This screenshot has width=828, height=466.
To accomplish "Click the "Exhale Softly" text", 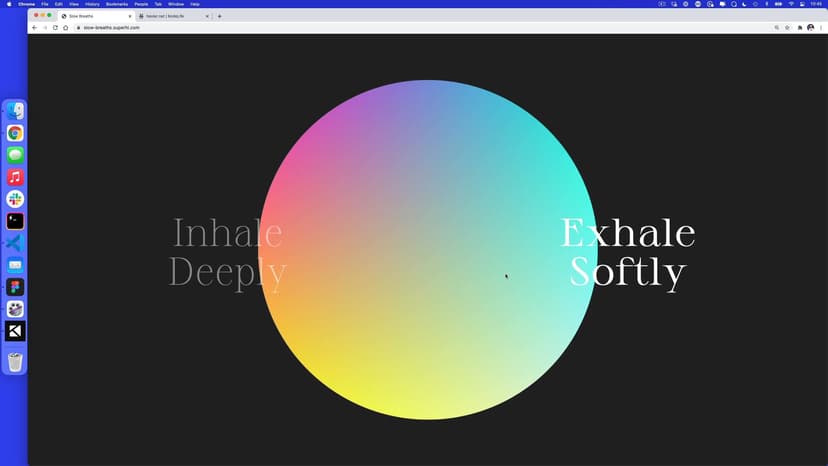I will tap(627, 252).
